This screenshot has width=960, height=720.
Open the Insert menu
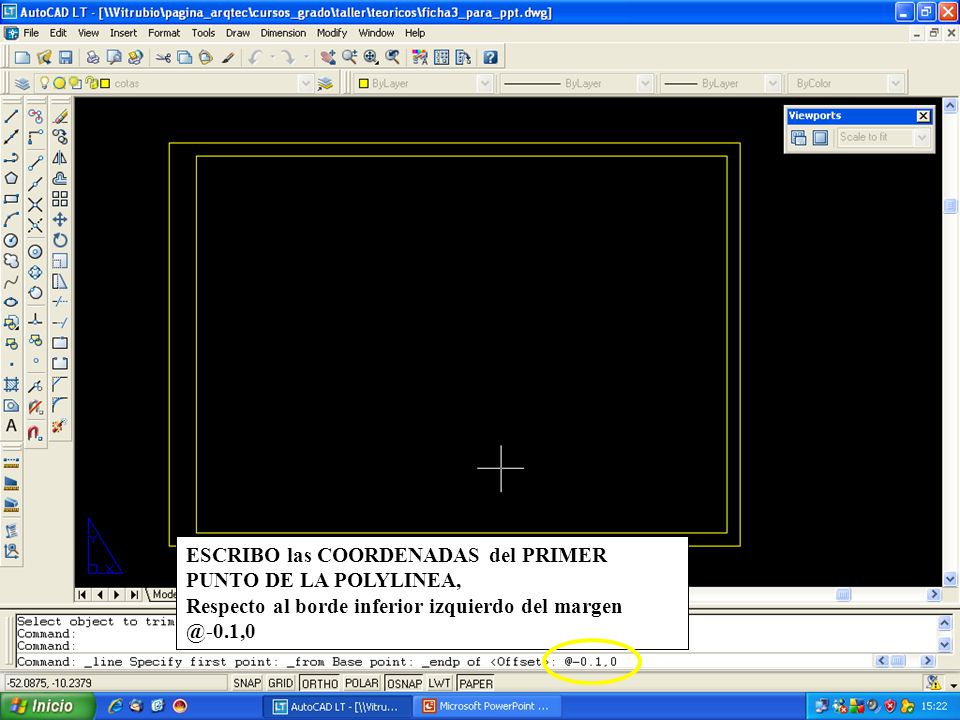coord(123,33)
